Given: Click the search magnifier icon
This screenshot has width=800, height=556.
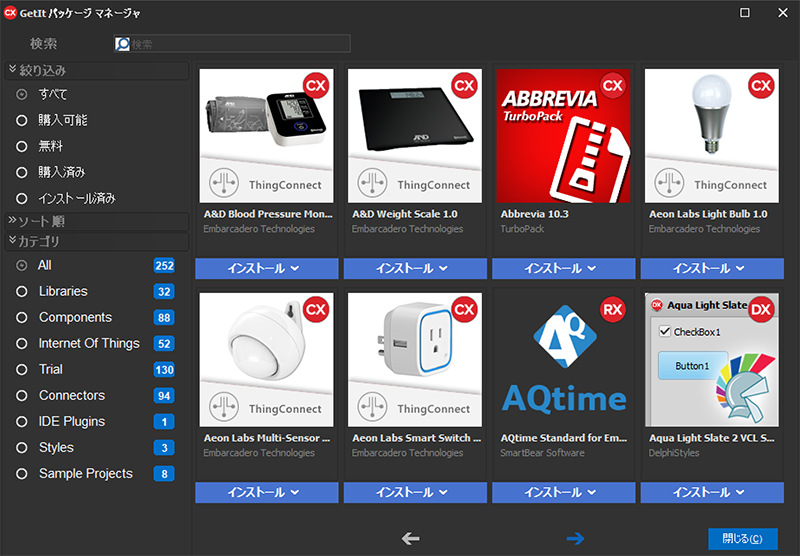Looking at the screenshot, I should (x=123, y=44).
